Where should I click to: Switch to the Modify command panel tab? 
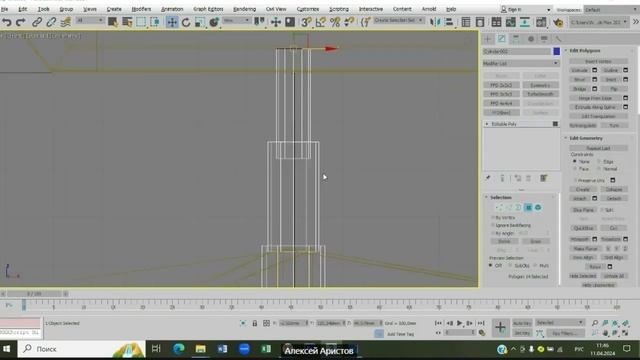pos(502,39)
